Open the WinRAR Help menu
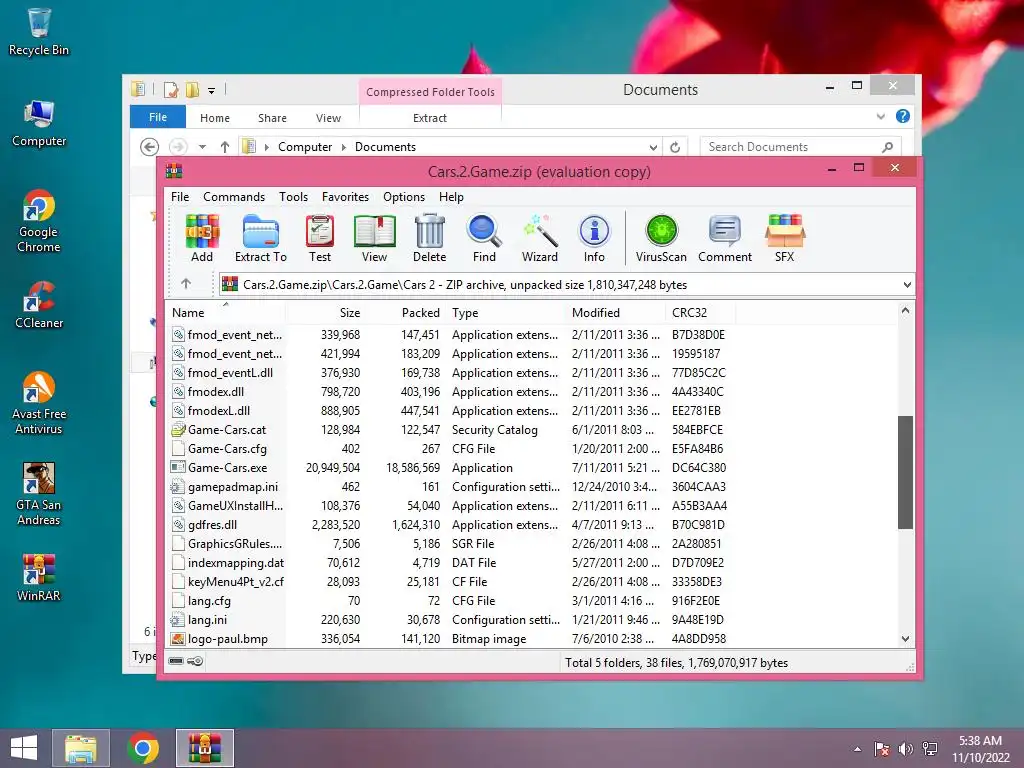The height and width of the screenshot is (768, 1024). point(451,197)
